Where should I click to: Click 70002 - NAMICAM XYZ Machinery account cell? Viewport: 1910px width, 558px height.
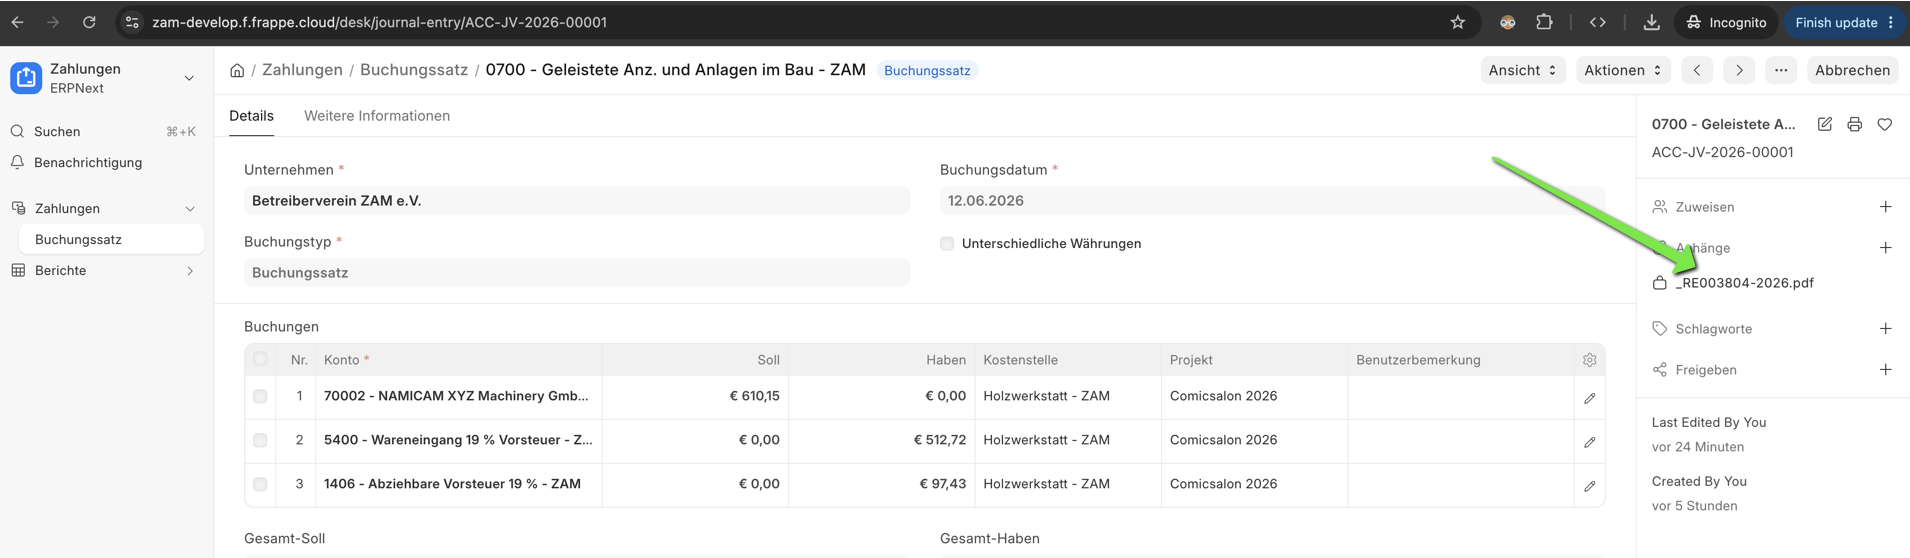point(459,396)
